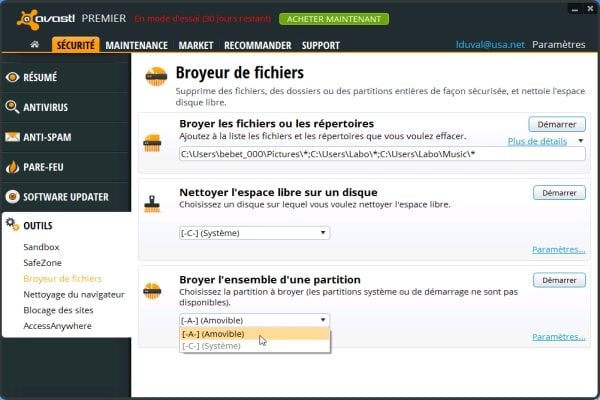
Task: Start shredding files with Démarrer
Action: pos(557,124)
